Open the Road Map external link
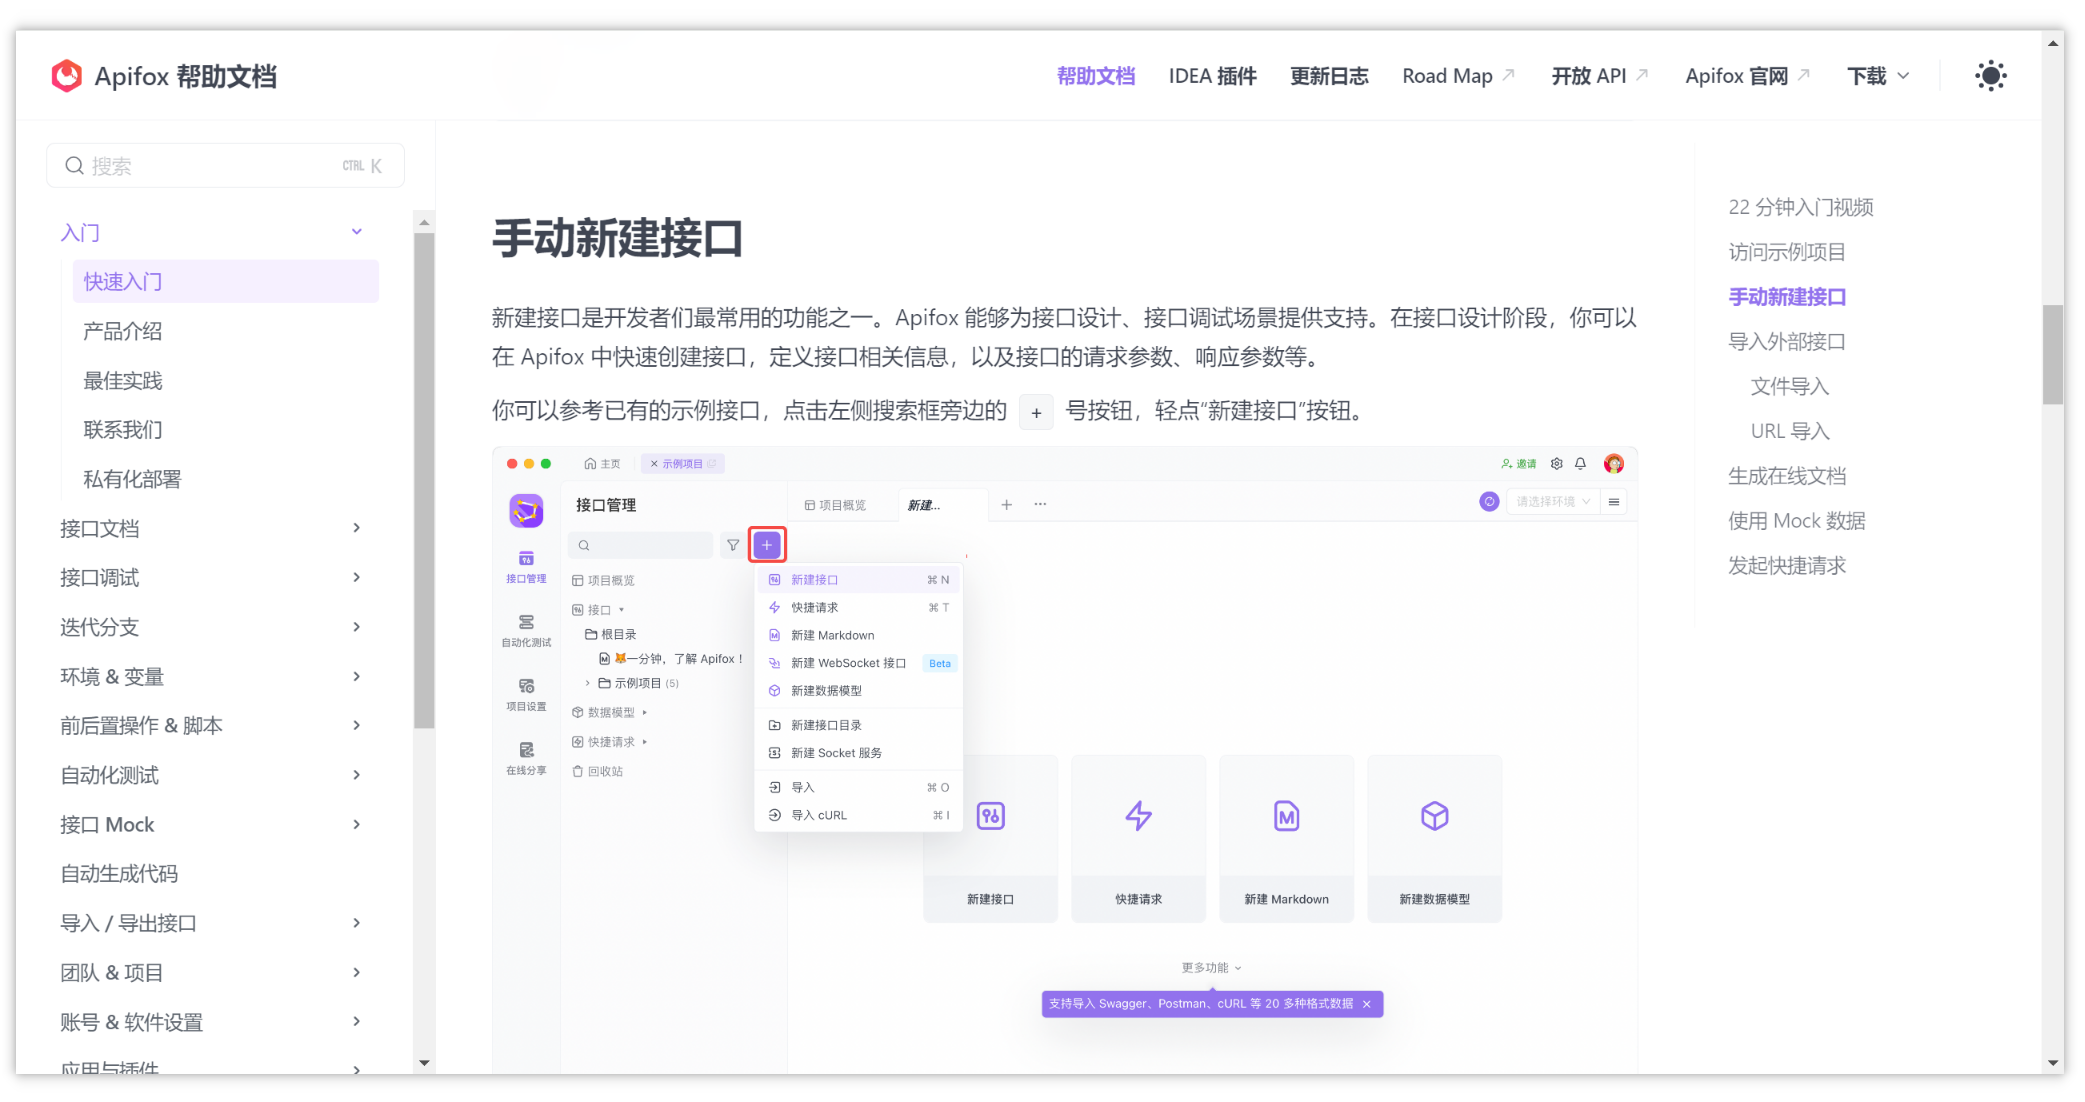This screenshot has width=2085, height=1102. click(x=1447, y=75)
